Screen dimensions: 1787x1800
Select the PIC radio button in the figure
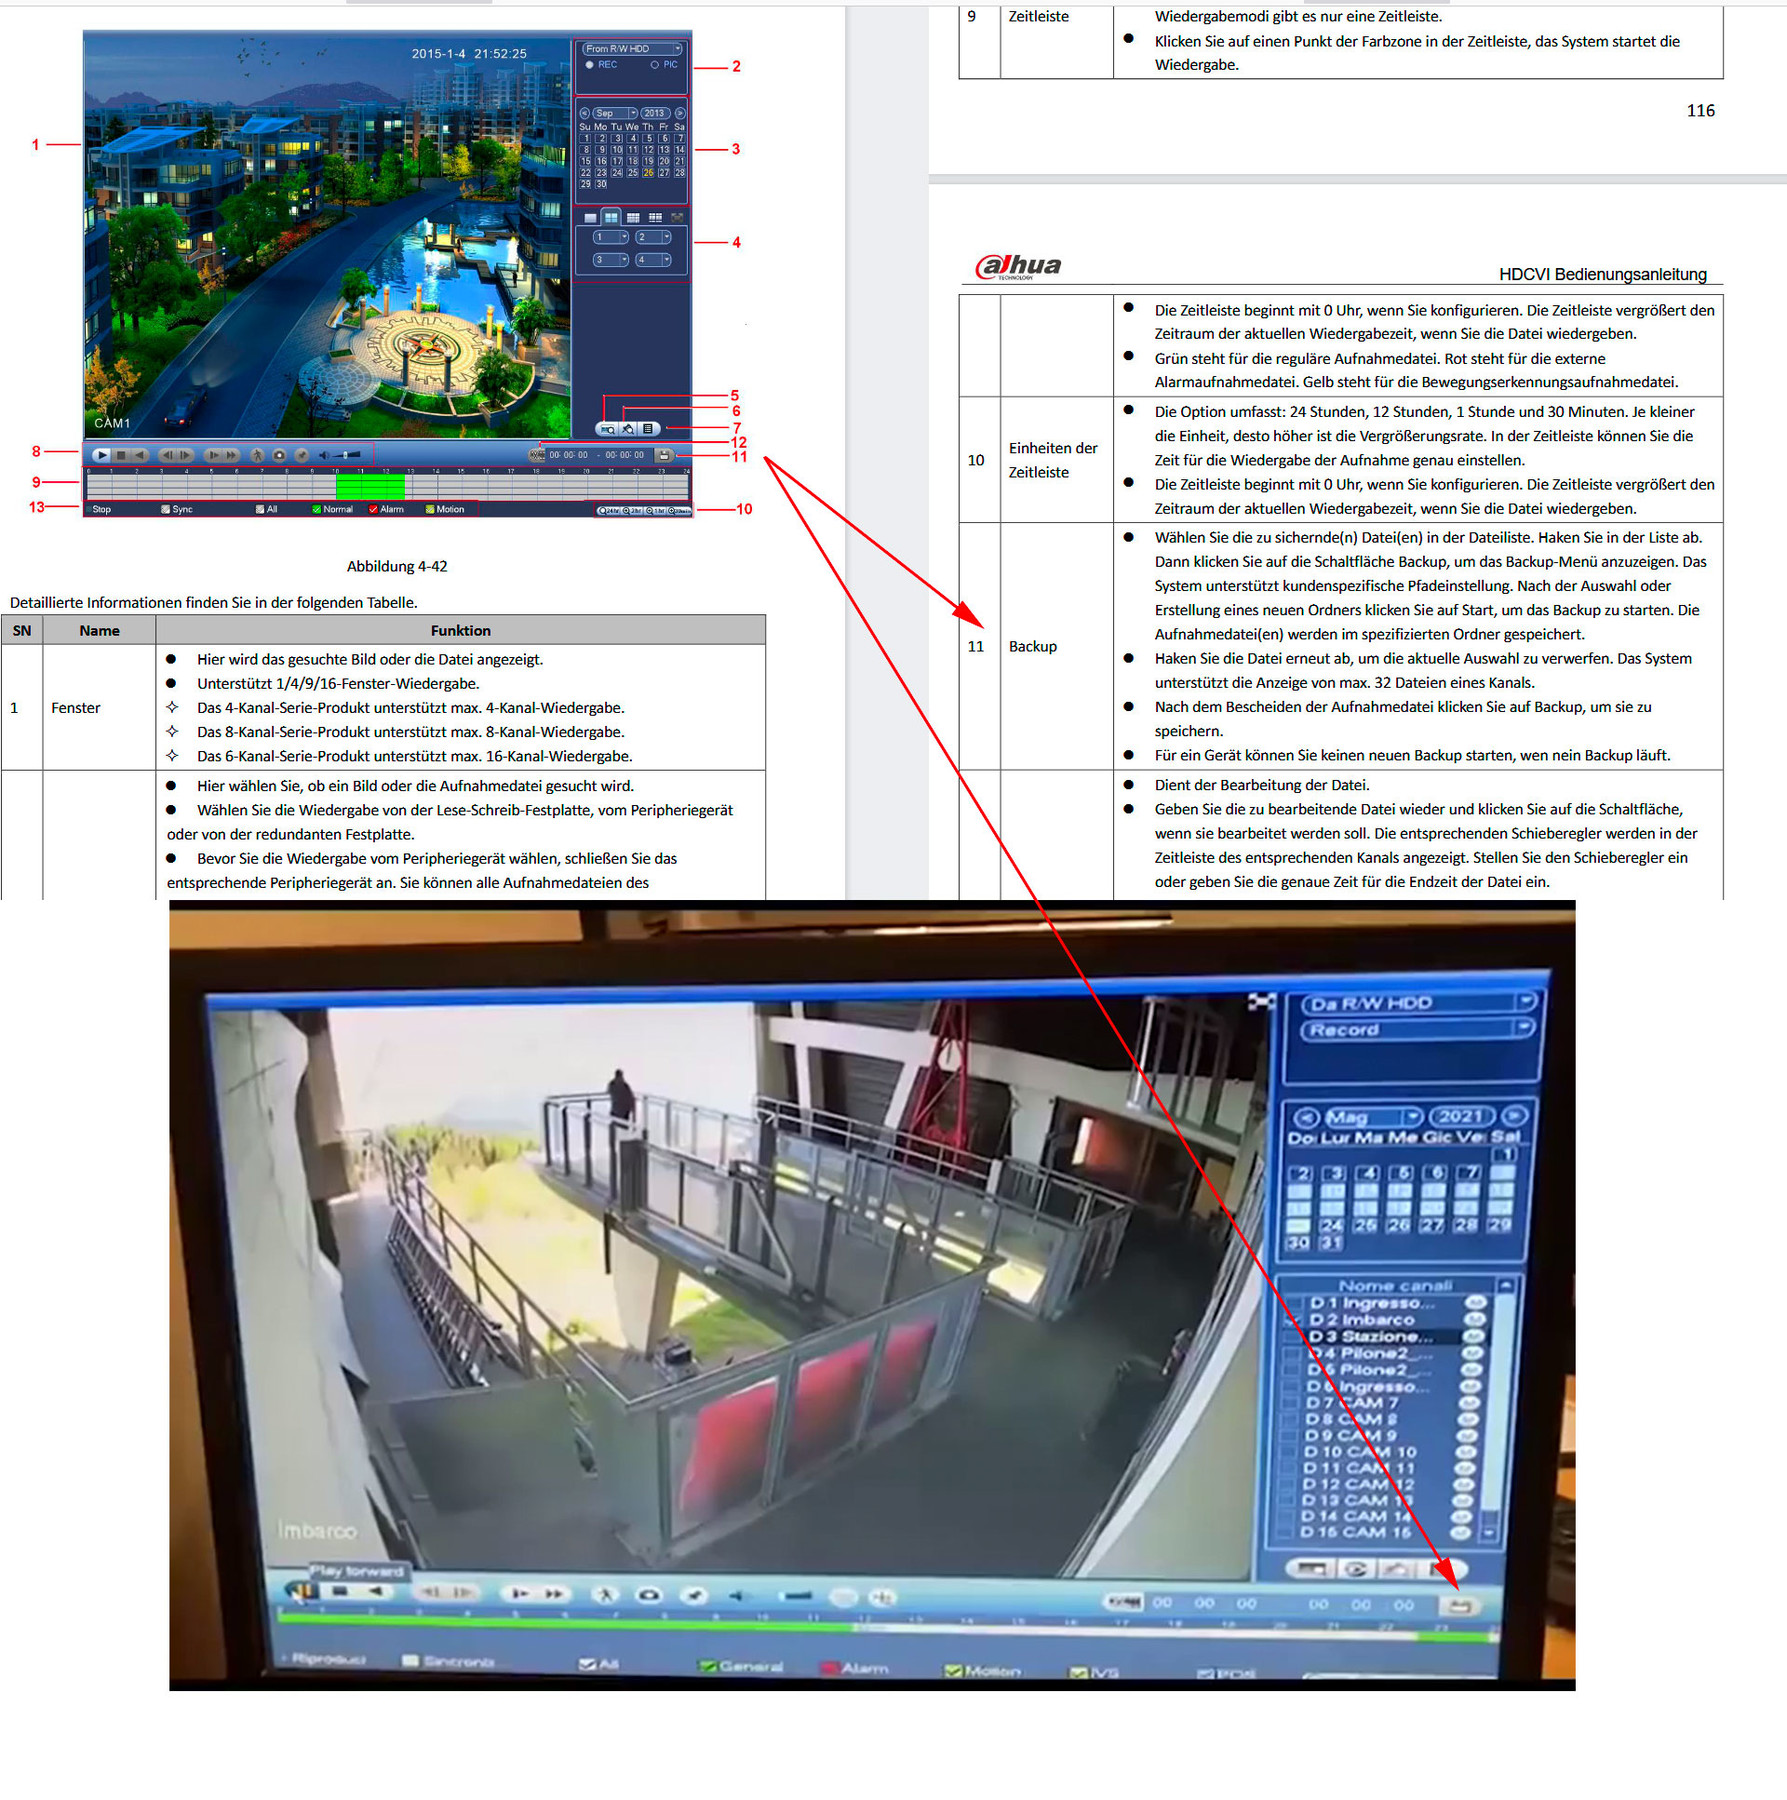coord(655,65)
